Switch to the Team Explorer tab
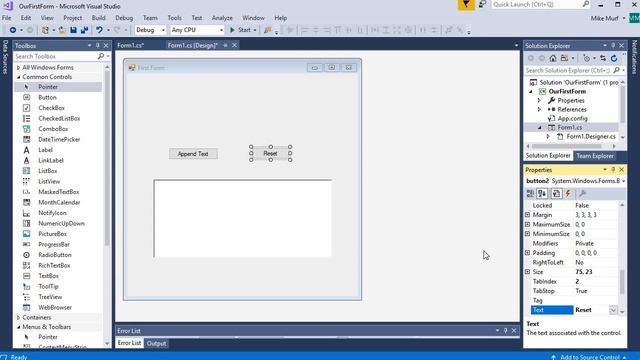The image size is (640, 360). 595,156
